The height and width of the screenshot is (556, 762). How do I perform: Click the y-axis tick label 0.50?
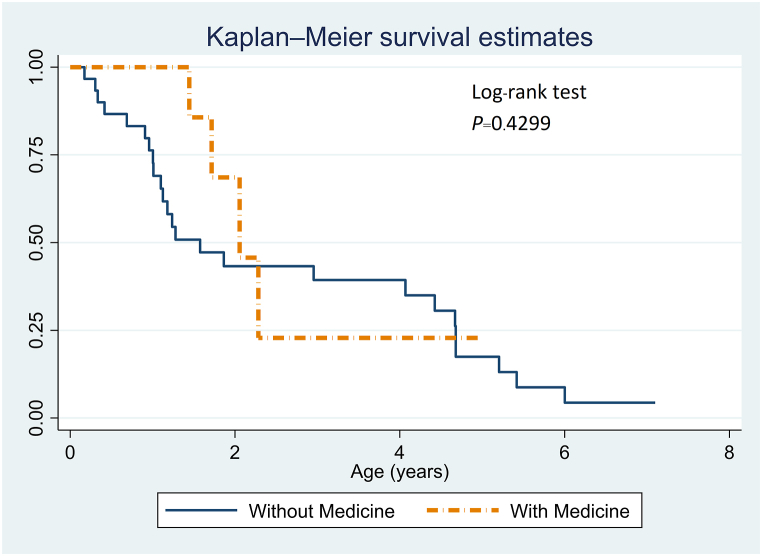click(x=36, y=242)
